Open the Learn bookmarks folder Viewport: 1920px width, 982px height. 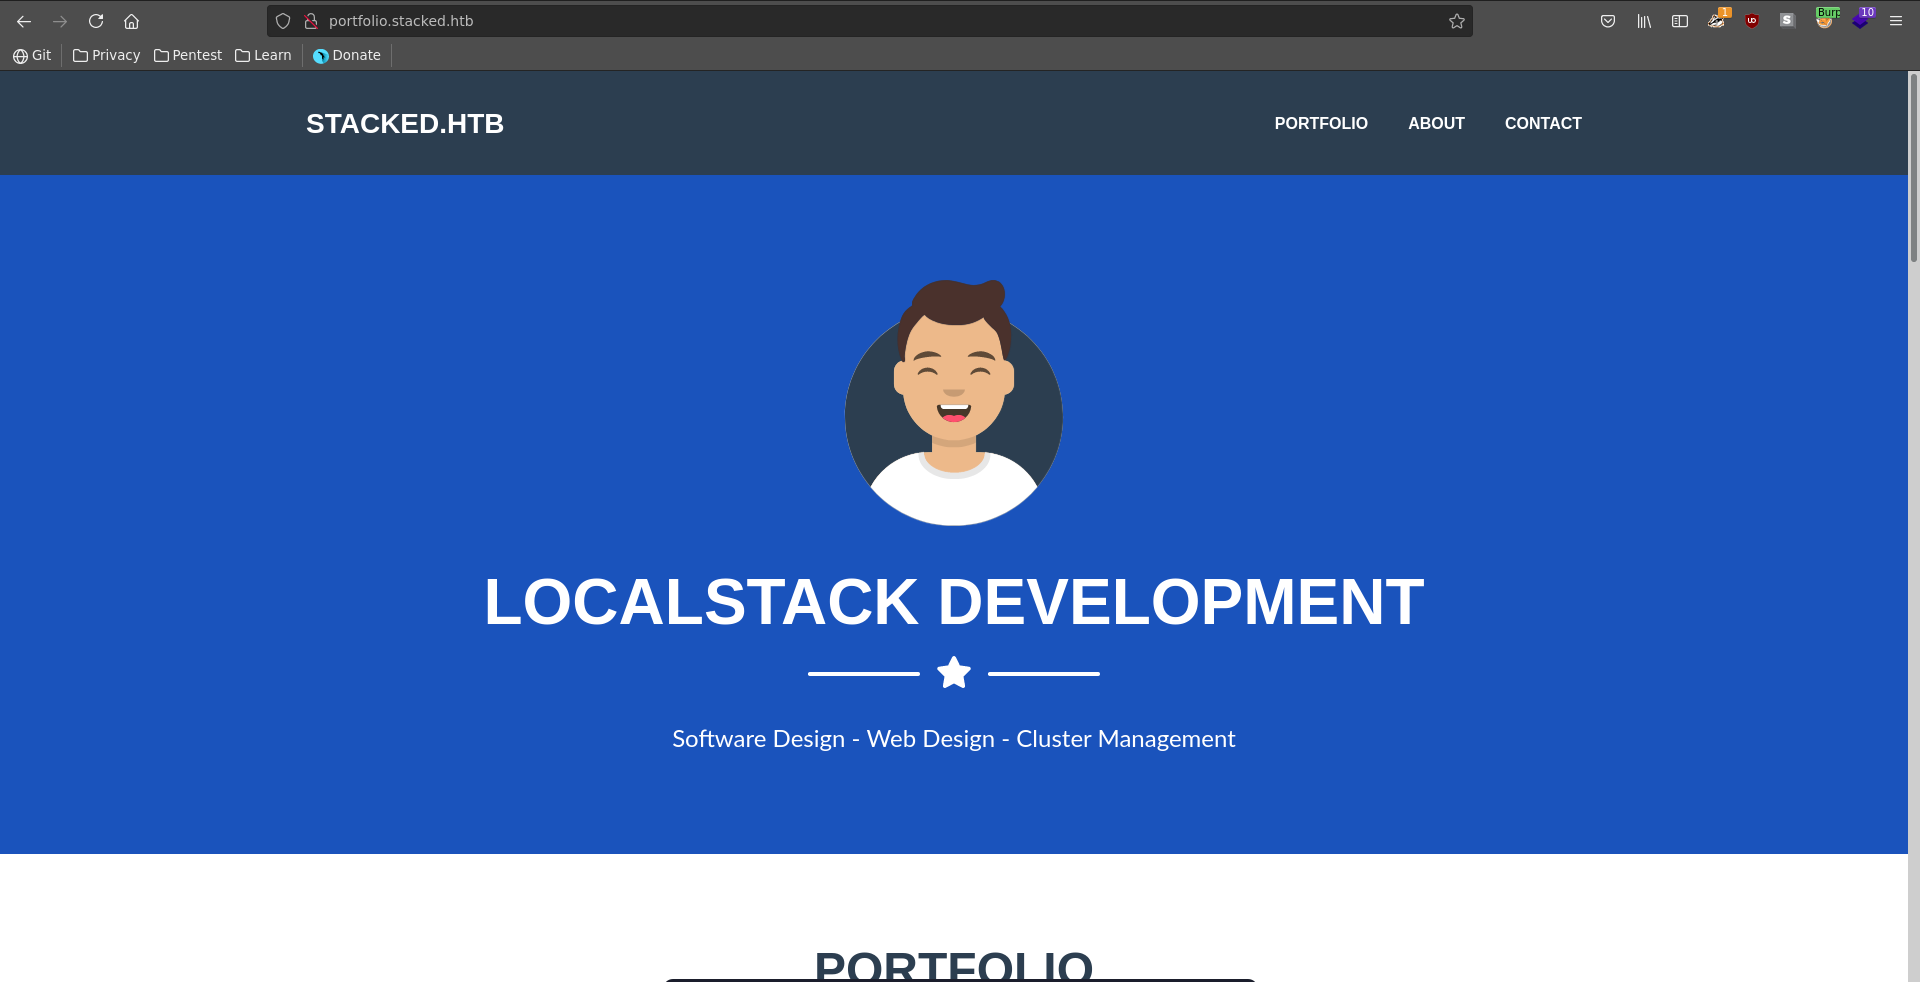tap(263, 55)
